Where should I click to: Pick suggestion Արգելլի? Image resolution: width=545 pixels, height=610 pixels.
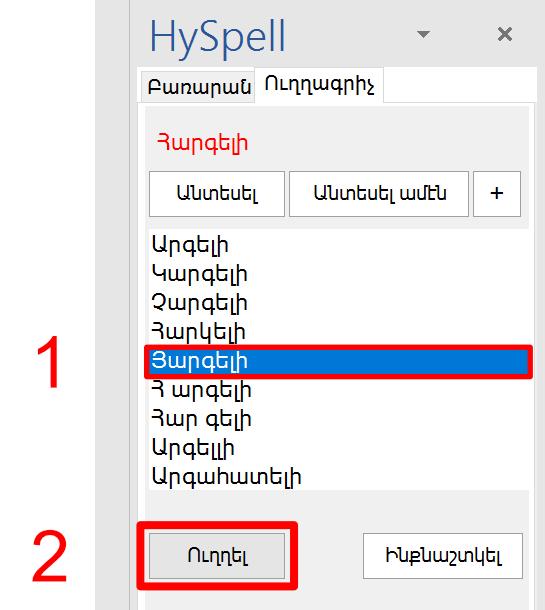[338, 448]
